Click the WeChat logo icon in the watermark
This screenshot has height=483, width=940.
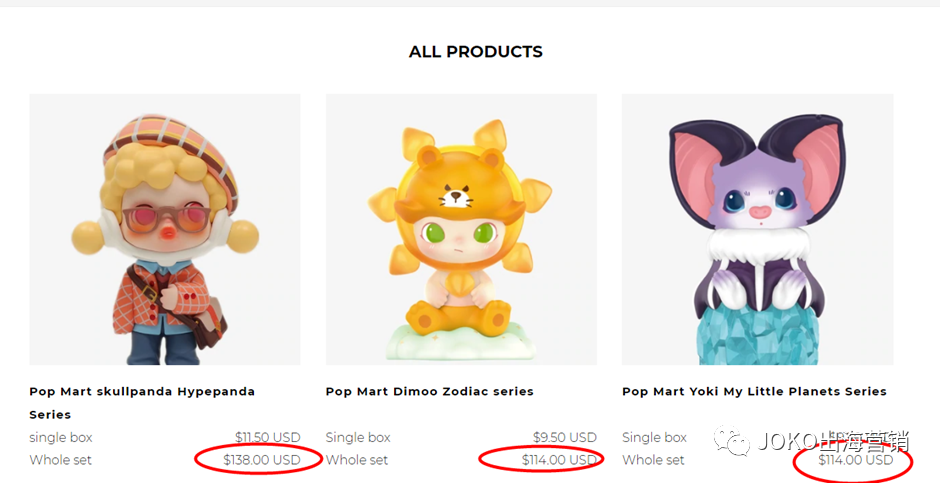(x=733, y=441)
